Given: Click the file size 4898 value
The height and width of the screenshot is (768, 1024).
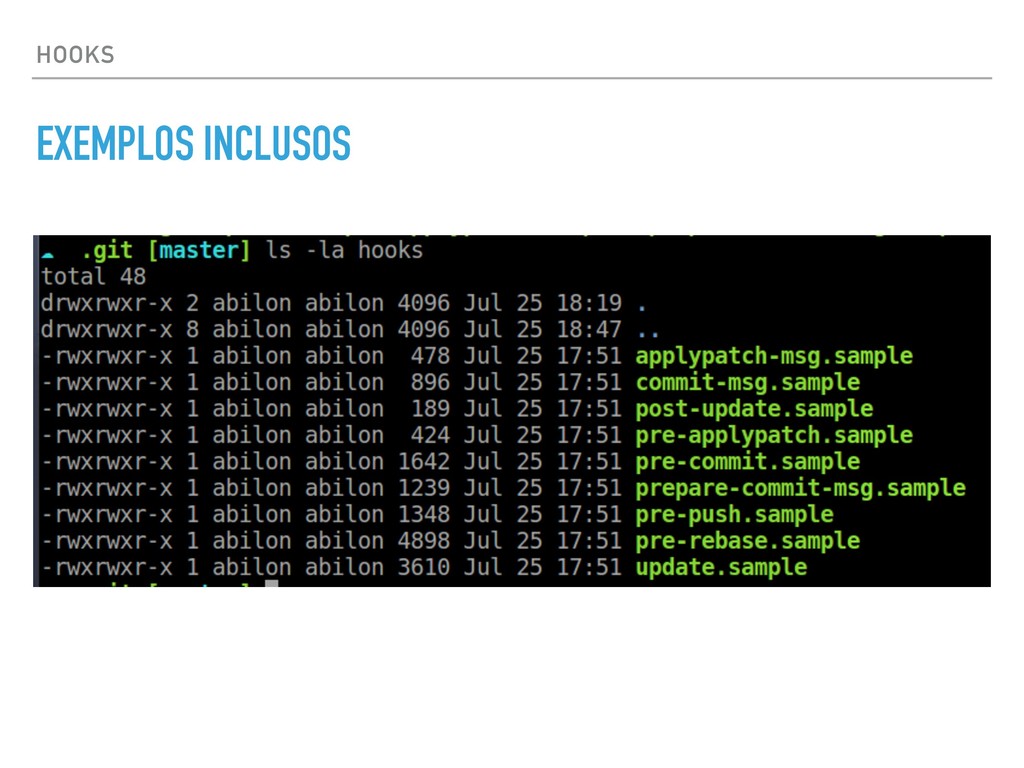Looking at the screenshot, I should pos(423,541).
